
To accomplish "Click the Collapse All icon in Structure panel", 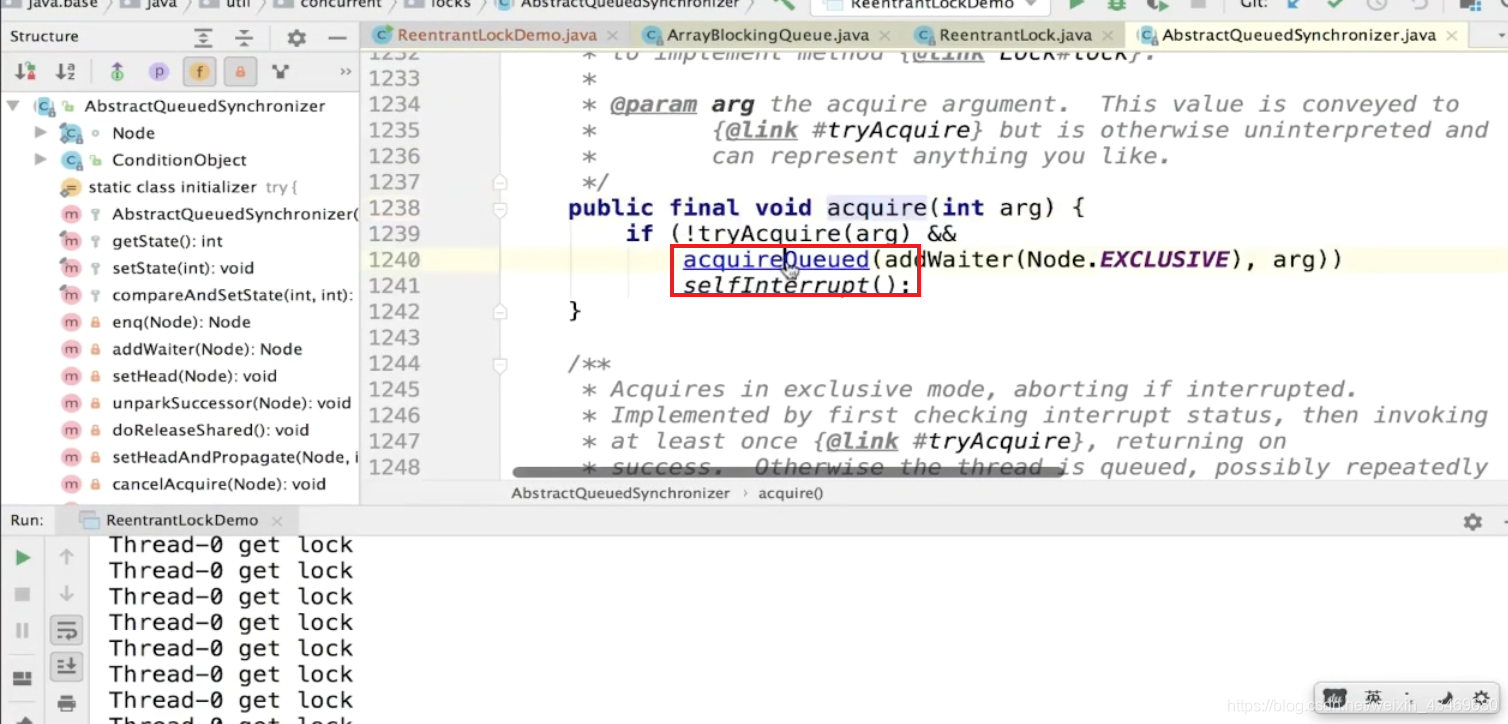I will [x=244, y=38].
